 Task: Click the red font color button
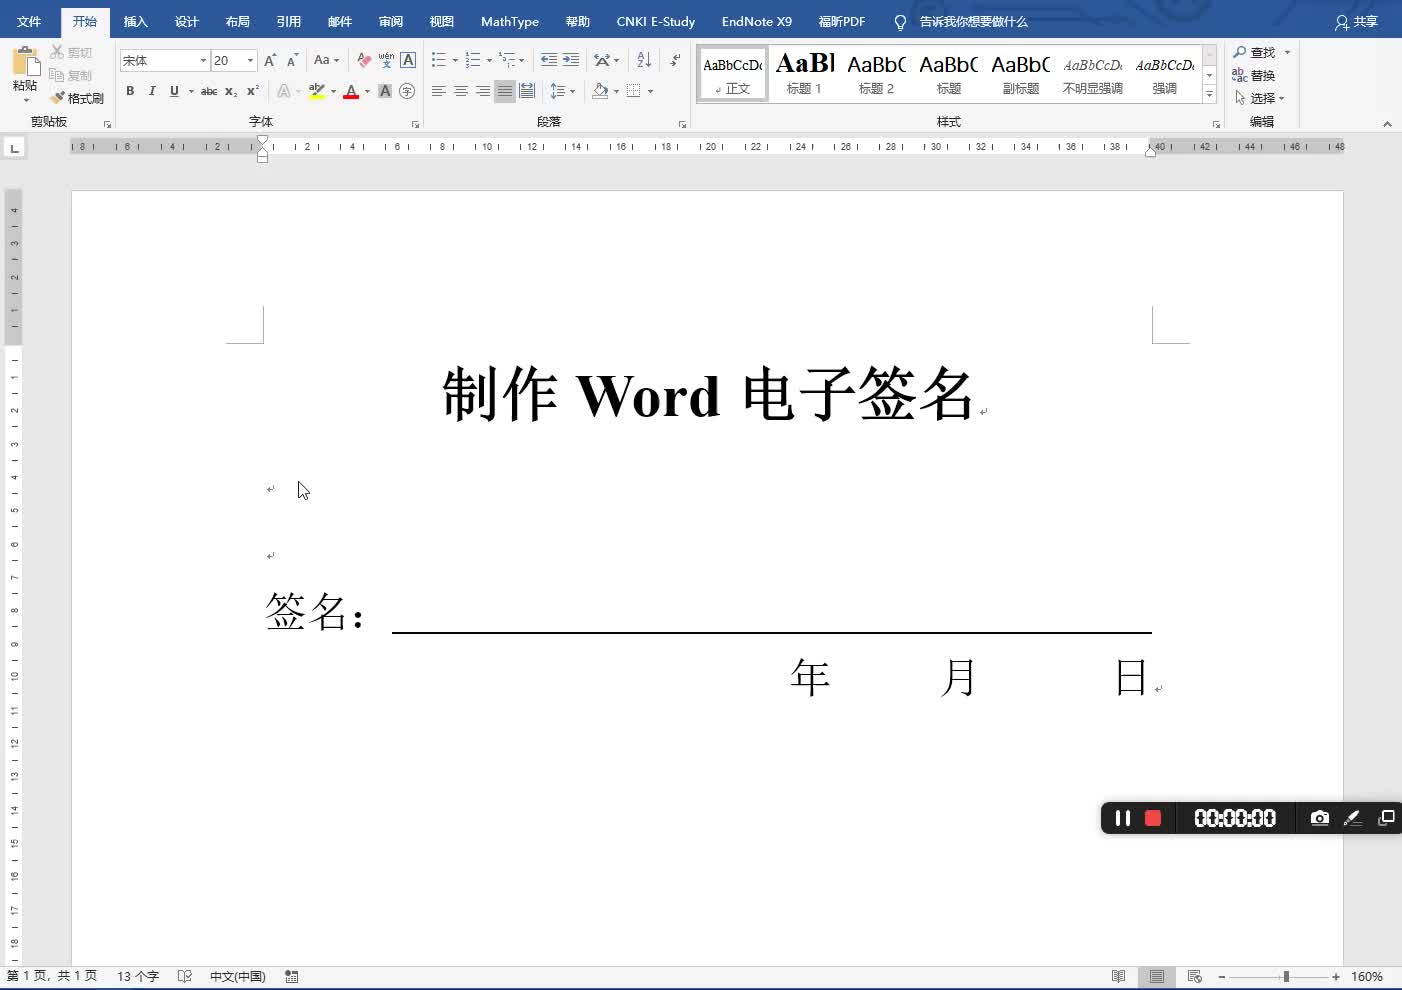(351, 91)
